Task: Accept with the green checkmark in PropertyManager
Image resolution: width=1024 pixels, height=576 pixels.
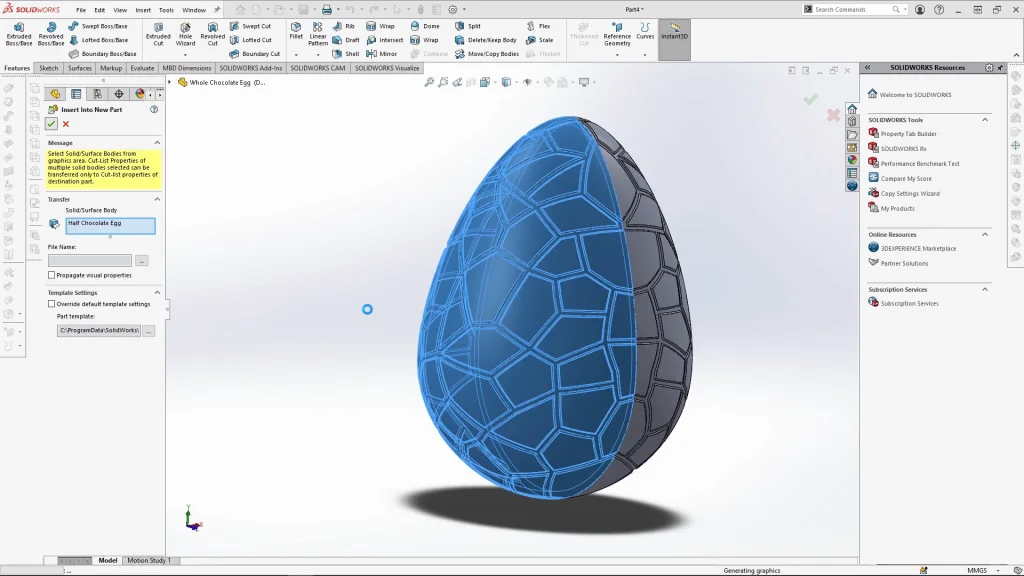Action: (52, 124)
